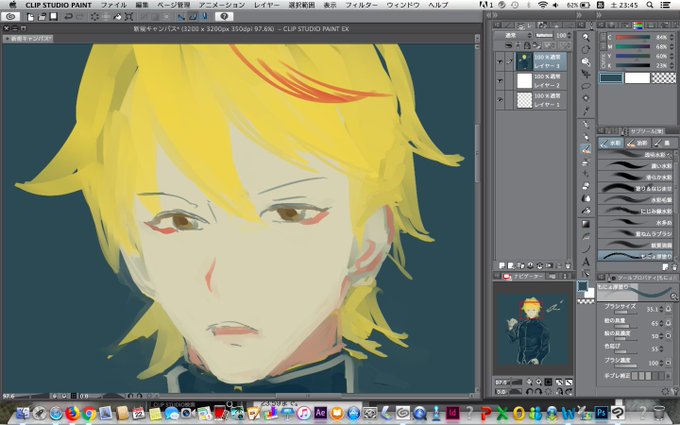
Task: Select layer レイヤー 2 in layer list
Action: pos(541,81)
